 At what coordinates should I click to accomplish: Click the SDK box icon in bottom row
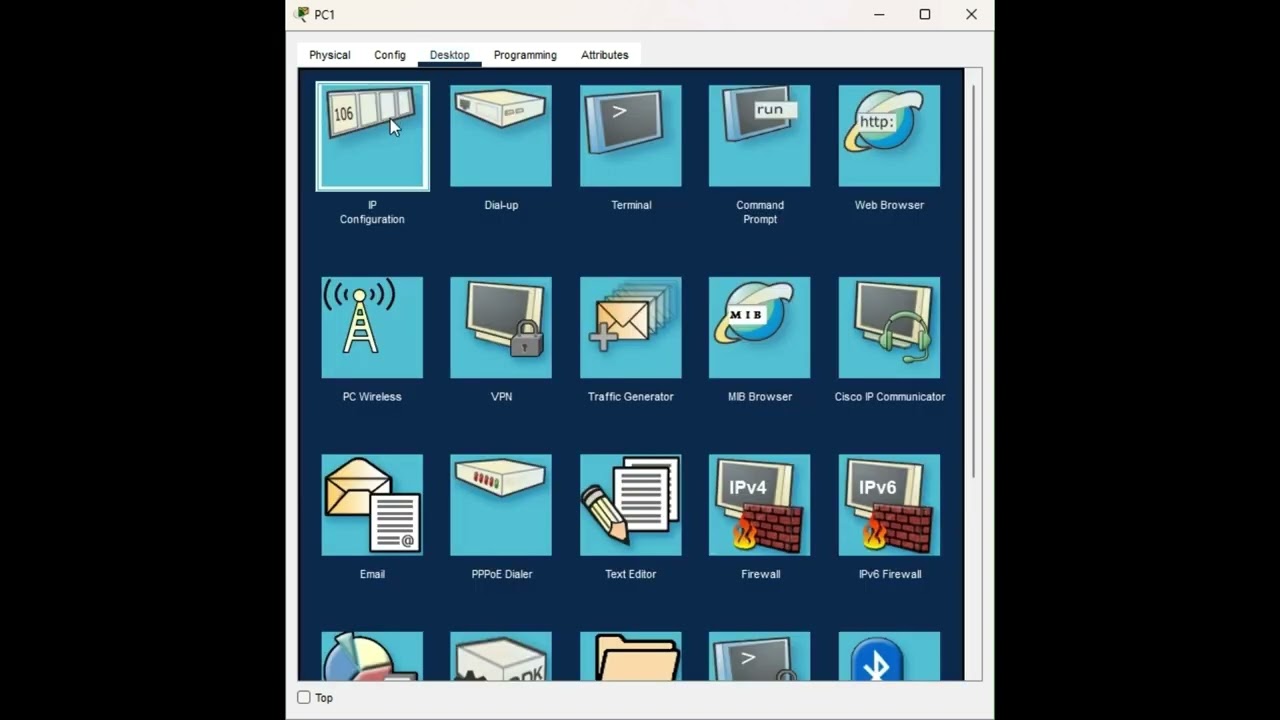(501, 656)
